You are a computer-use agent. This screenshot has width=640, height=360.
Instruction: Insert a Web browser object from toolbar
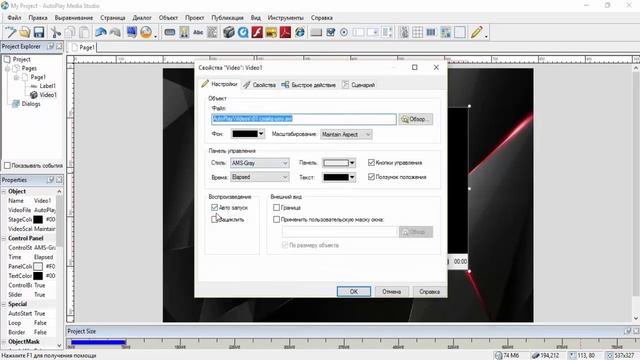click(300, 32)
